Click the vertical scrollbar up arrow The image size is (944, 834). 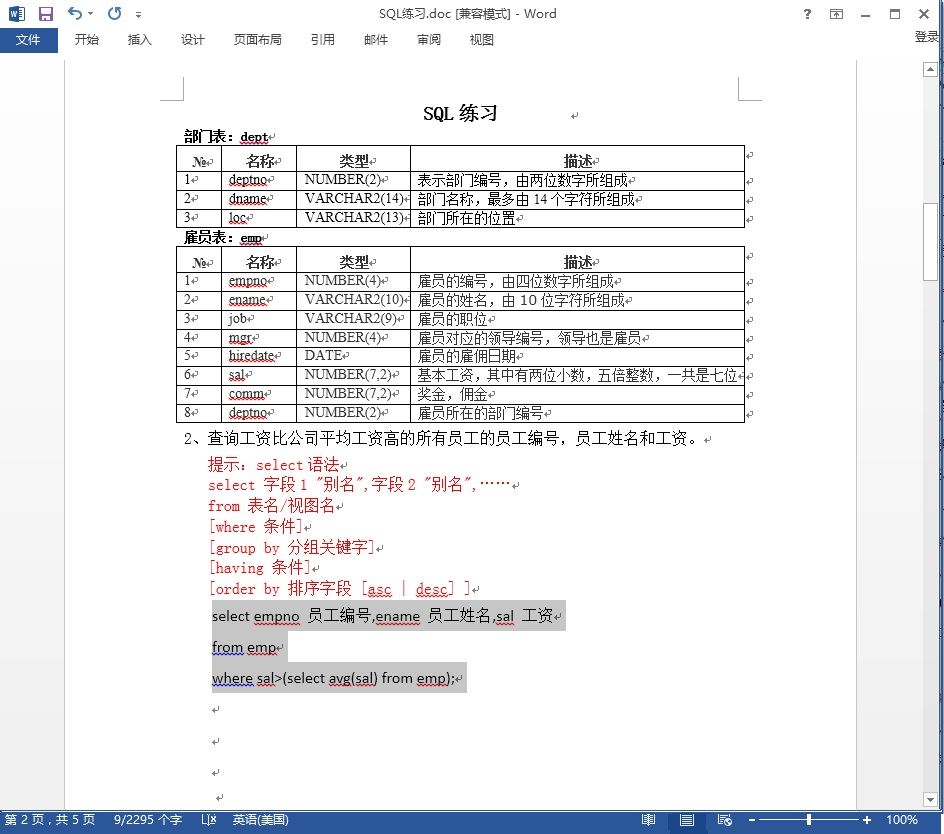(x=930, y=69)
